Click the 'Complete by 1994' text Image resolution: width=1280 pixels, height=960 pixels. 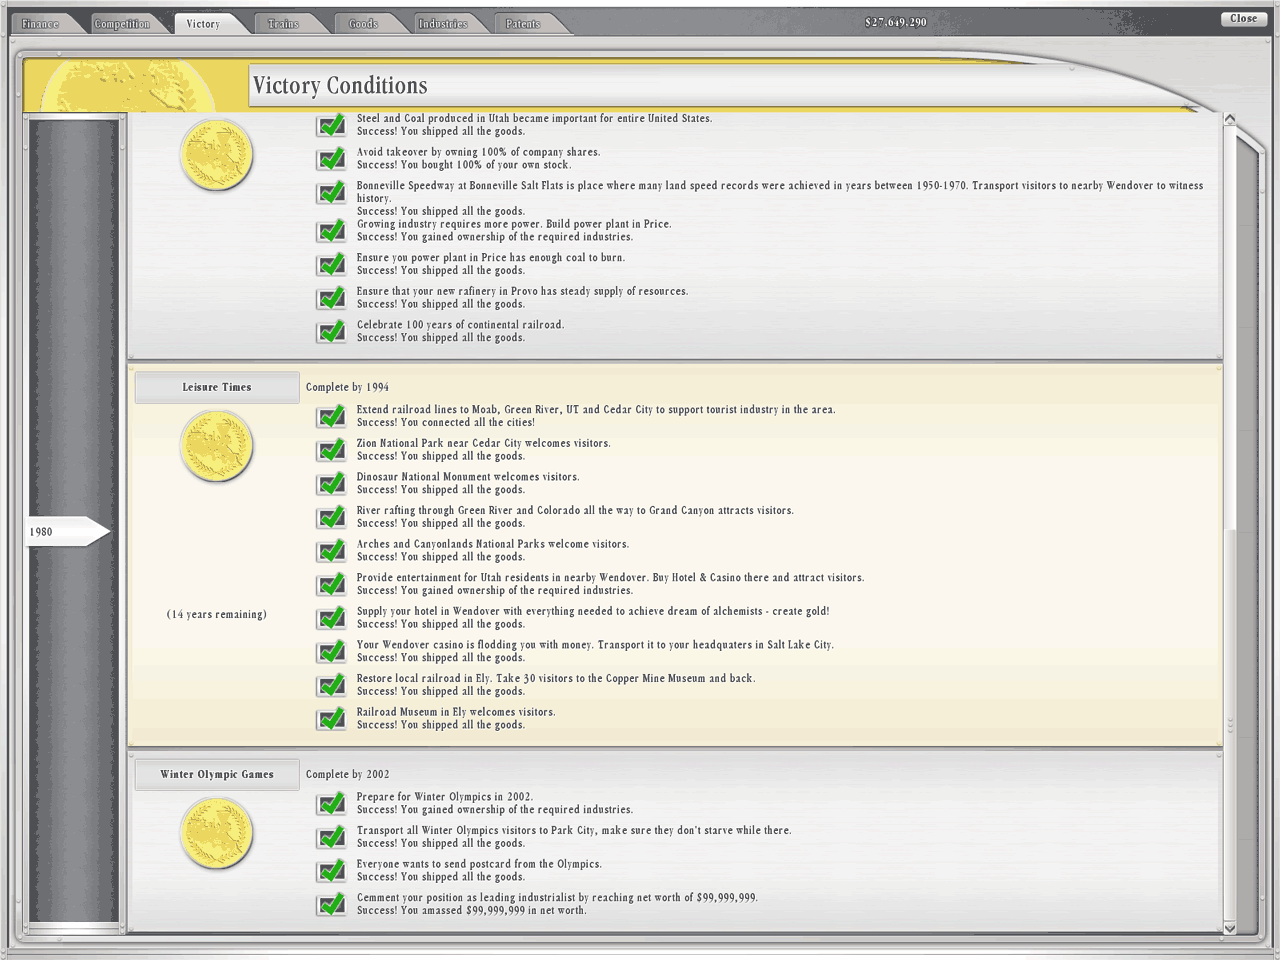click(348, 388)
